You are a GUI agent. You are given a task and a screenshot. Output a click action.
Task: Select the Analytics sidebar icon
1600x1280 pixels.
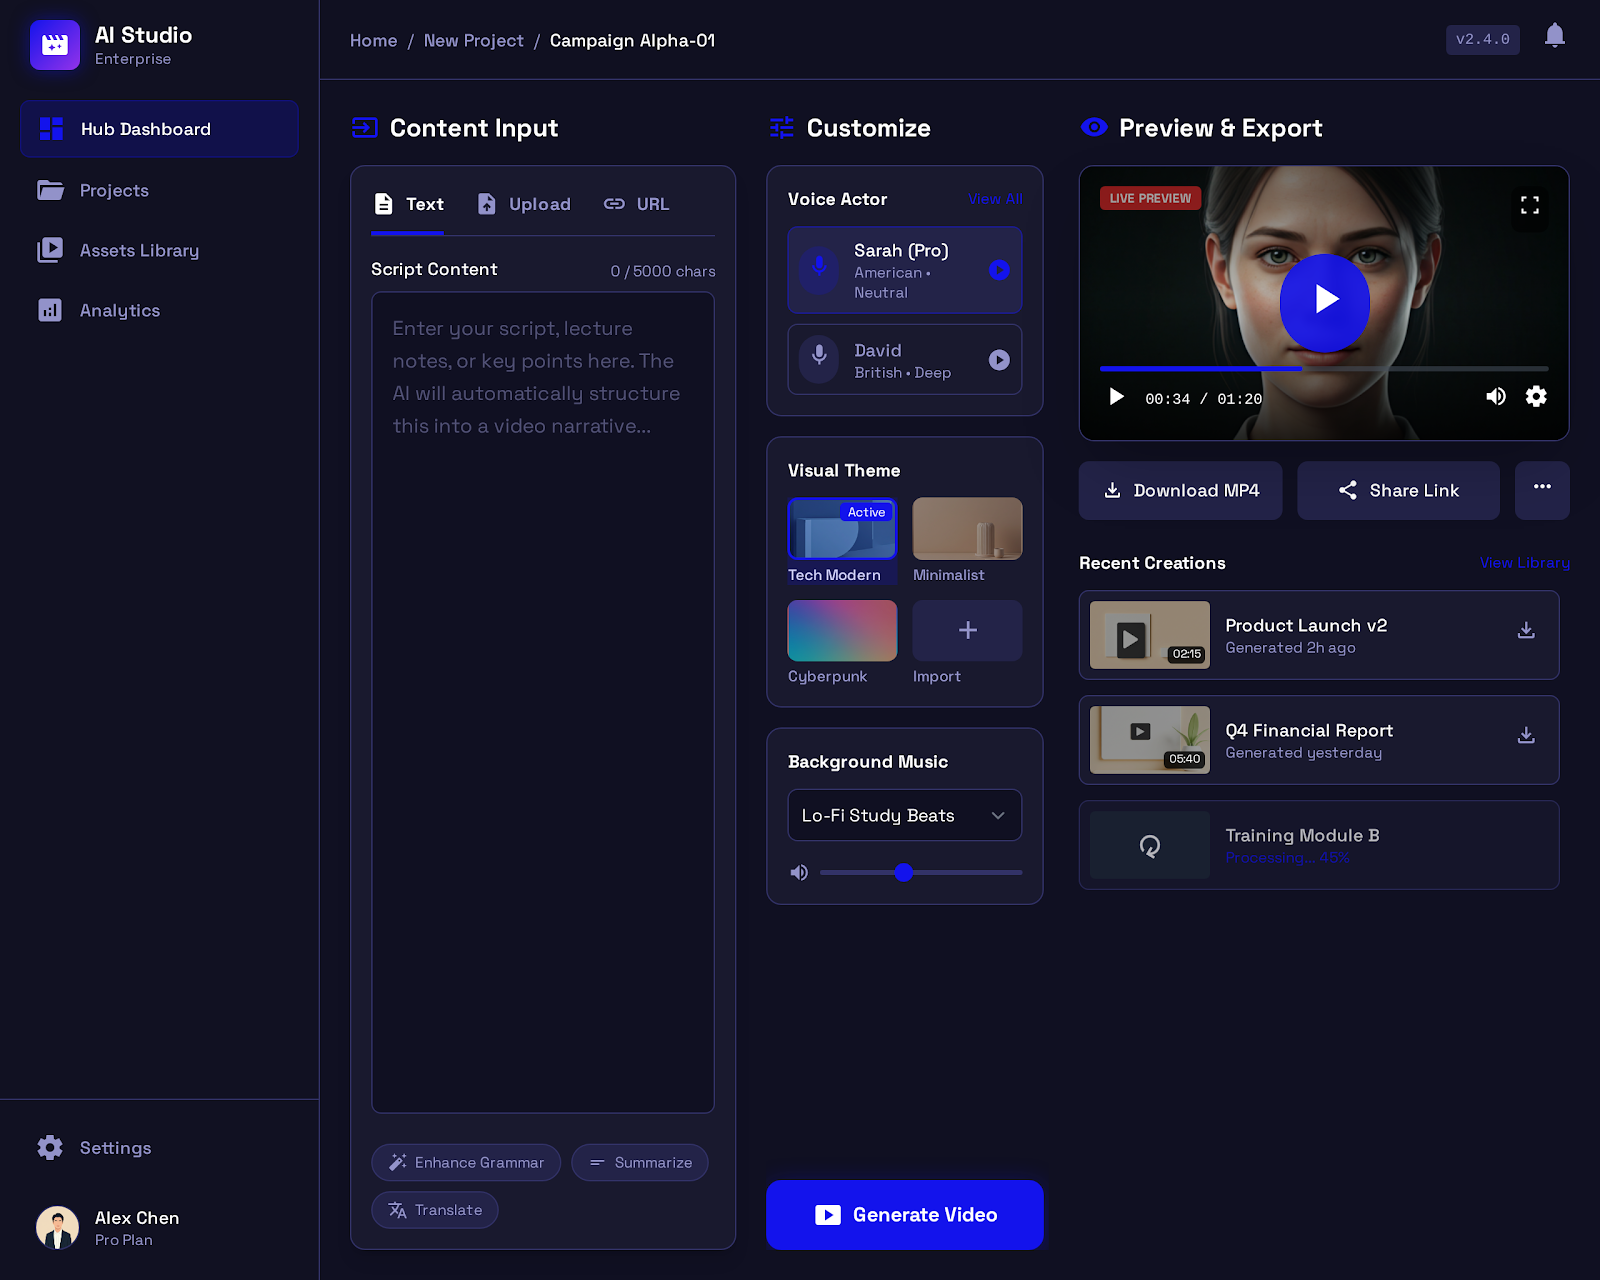tap(50, 310)
